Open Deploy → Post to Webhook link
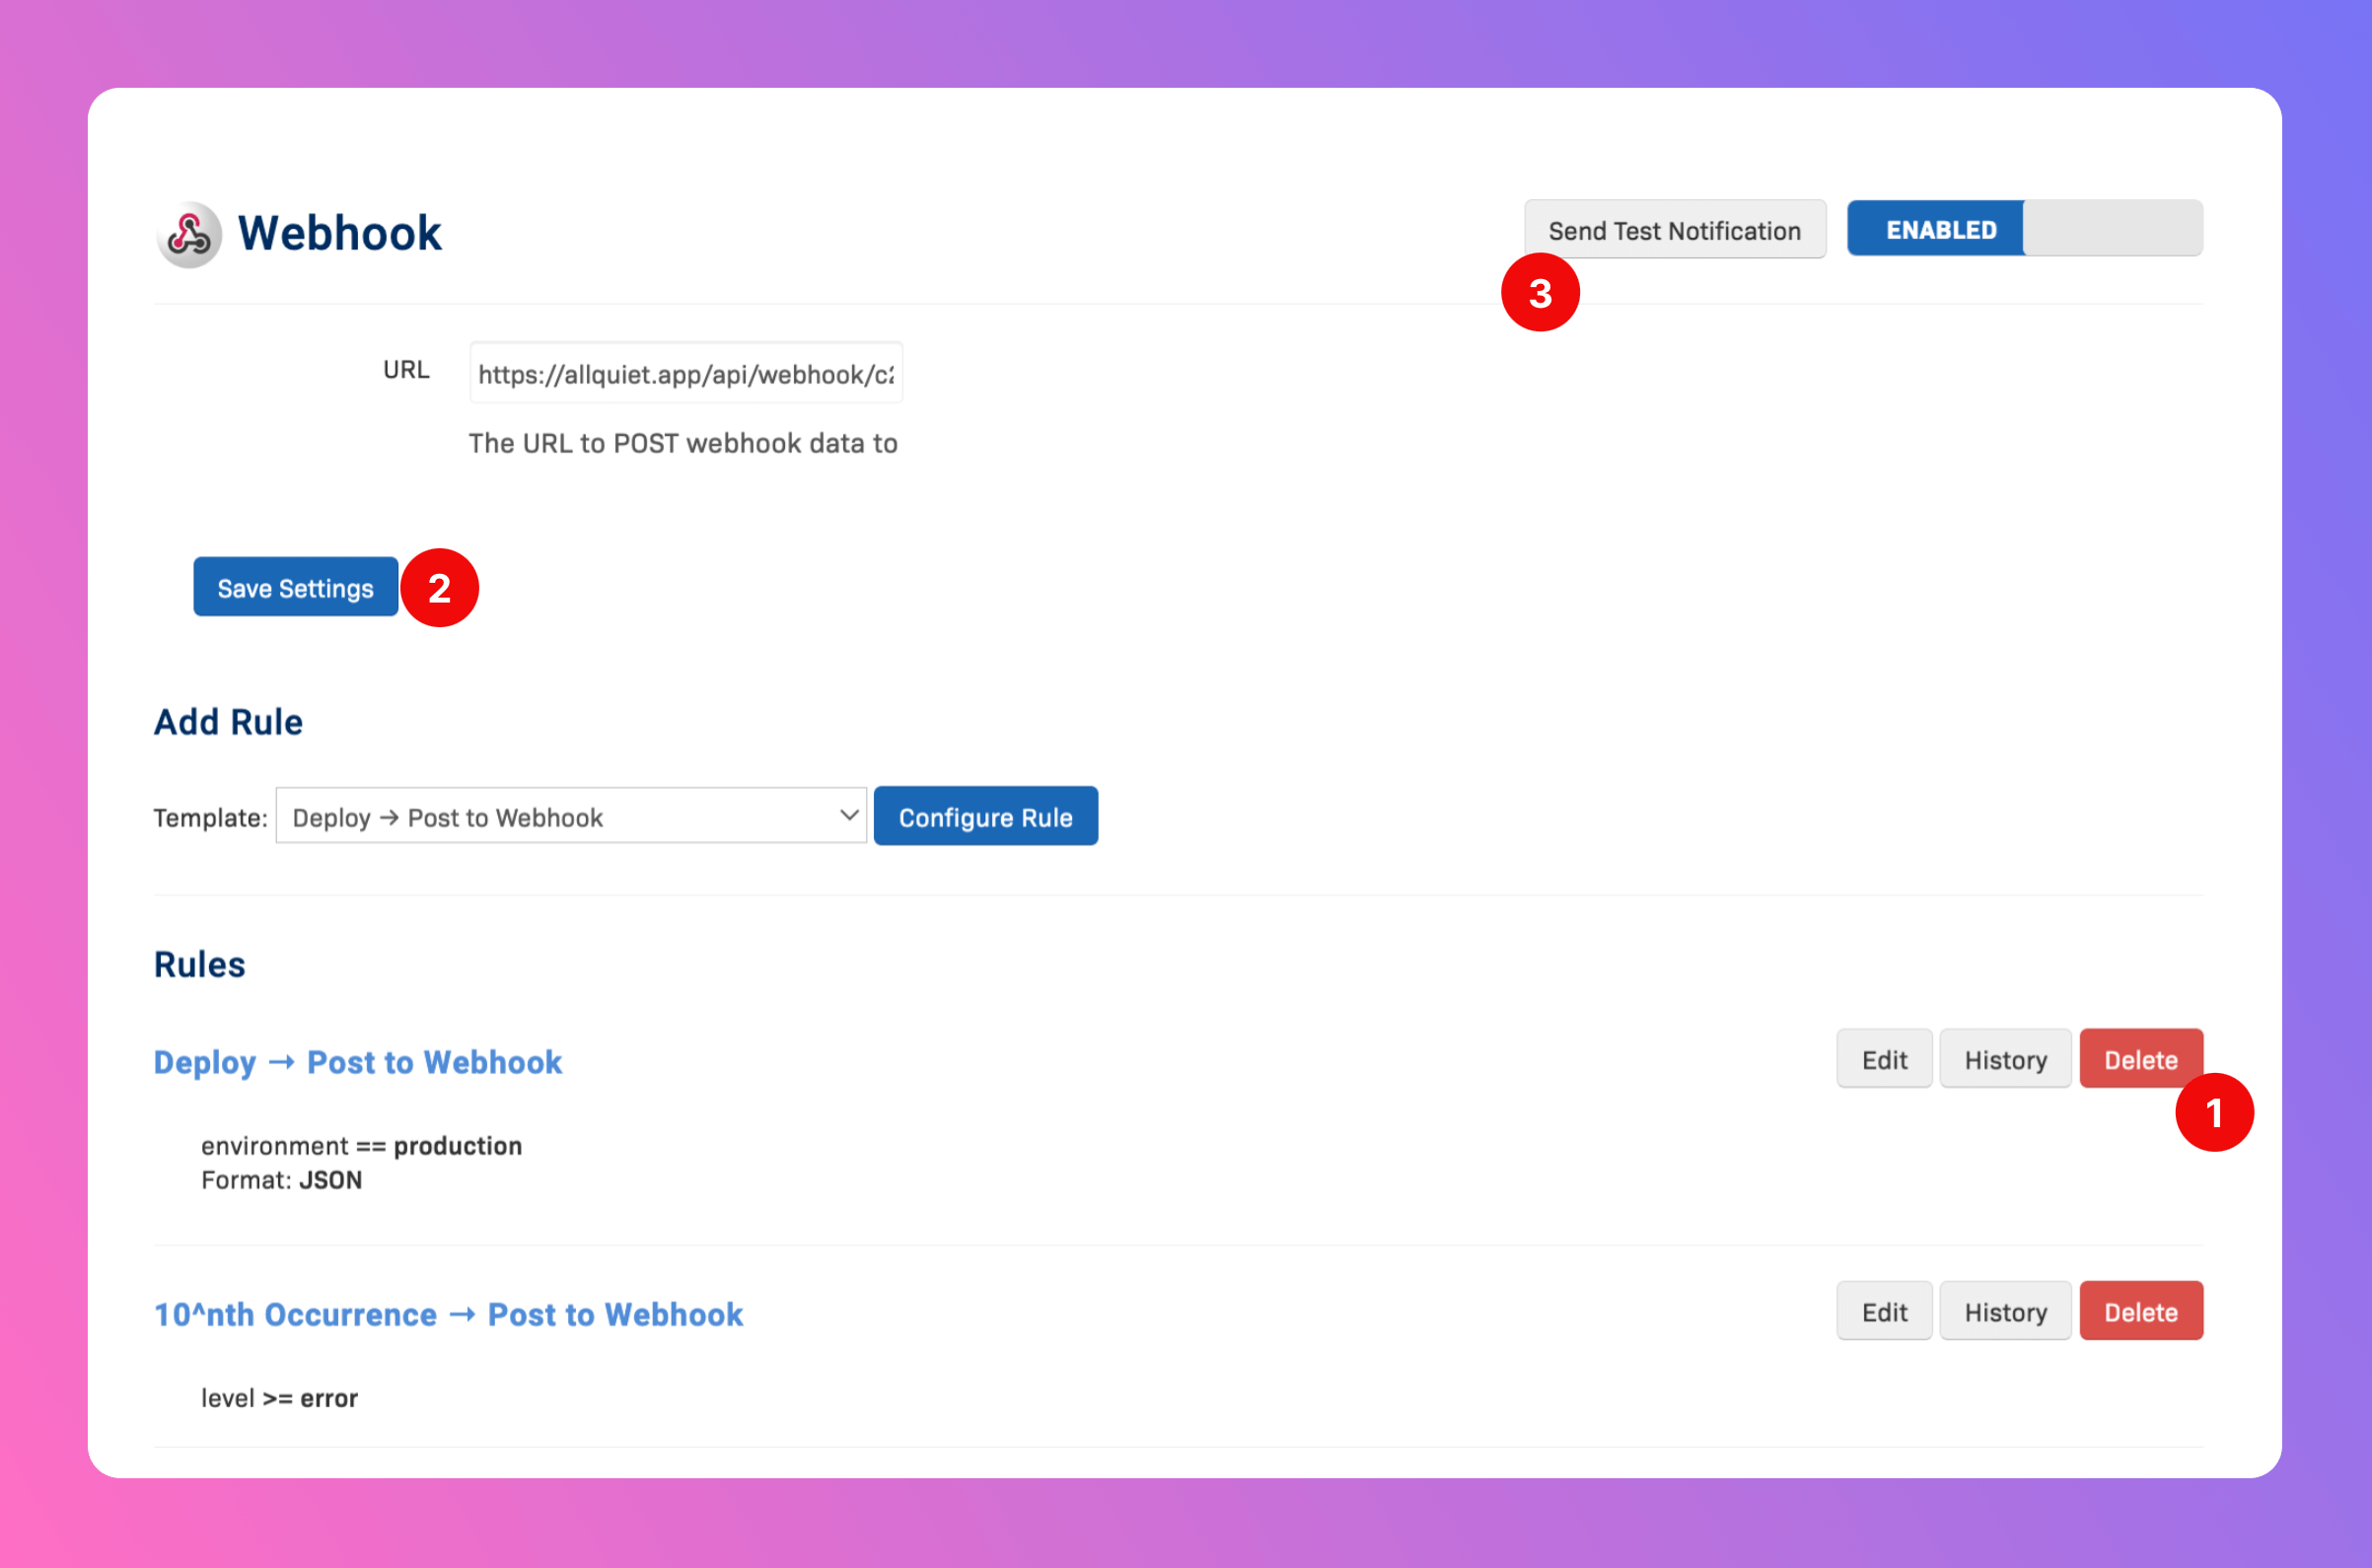 click(357, 1062)
